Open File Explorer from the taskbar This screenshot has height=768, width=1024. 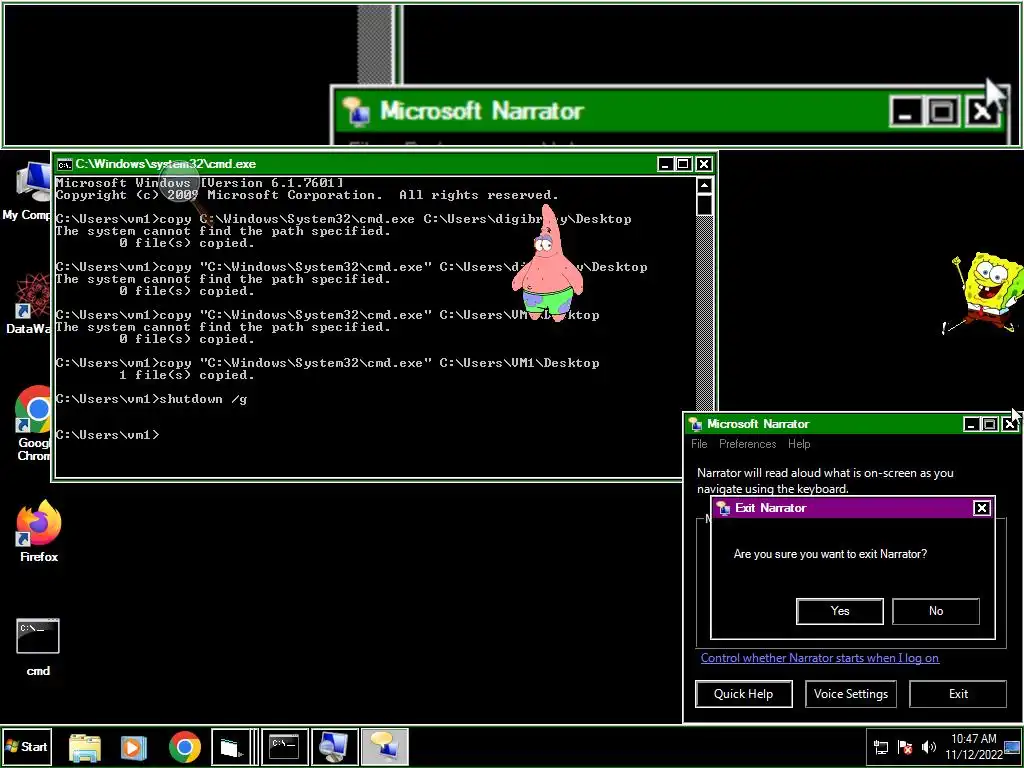click(x=85, y=747)
